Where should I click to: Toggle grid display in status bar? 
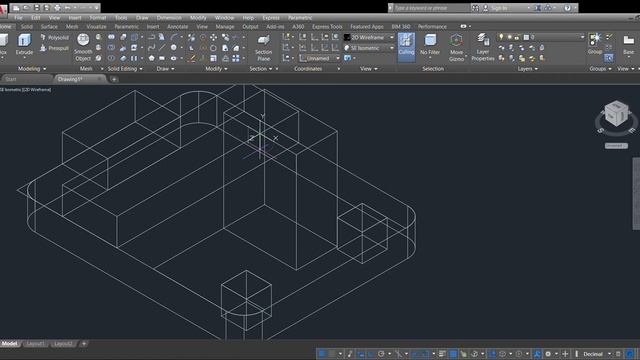click(322, 354)
